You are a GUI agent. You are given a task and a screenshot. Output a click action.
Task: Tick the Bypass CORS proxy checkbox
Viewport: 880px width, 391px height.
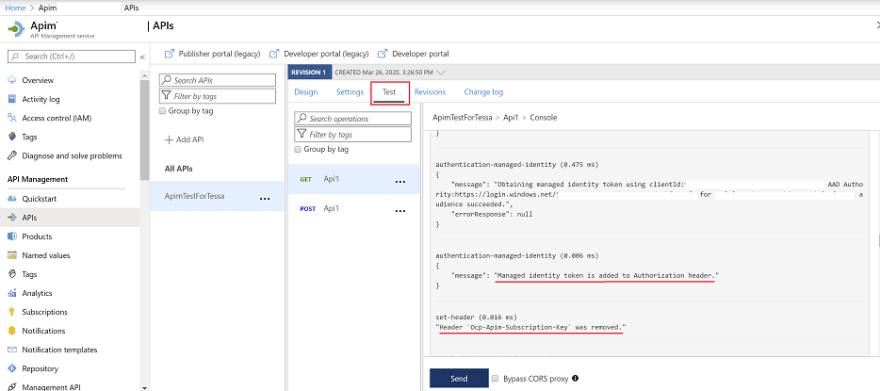495,379
